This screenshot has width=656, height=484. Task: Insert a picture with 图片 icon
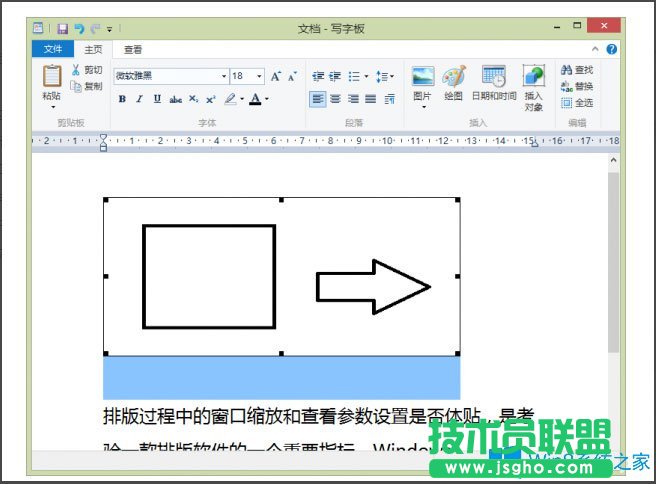[423, 77]
